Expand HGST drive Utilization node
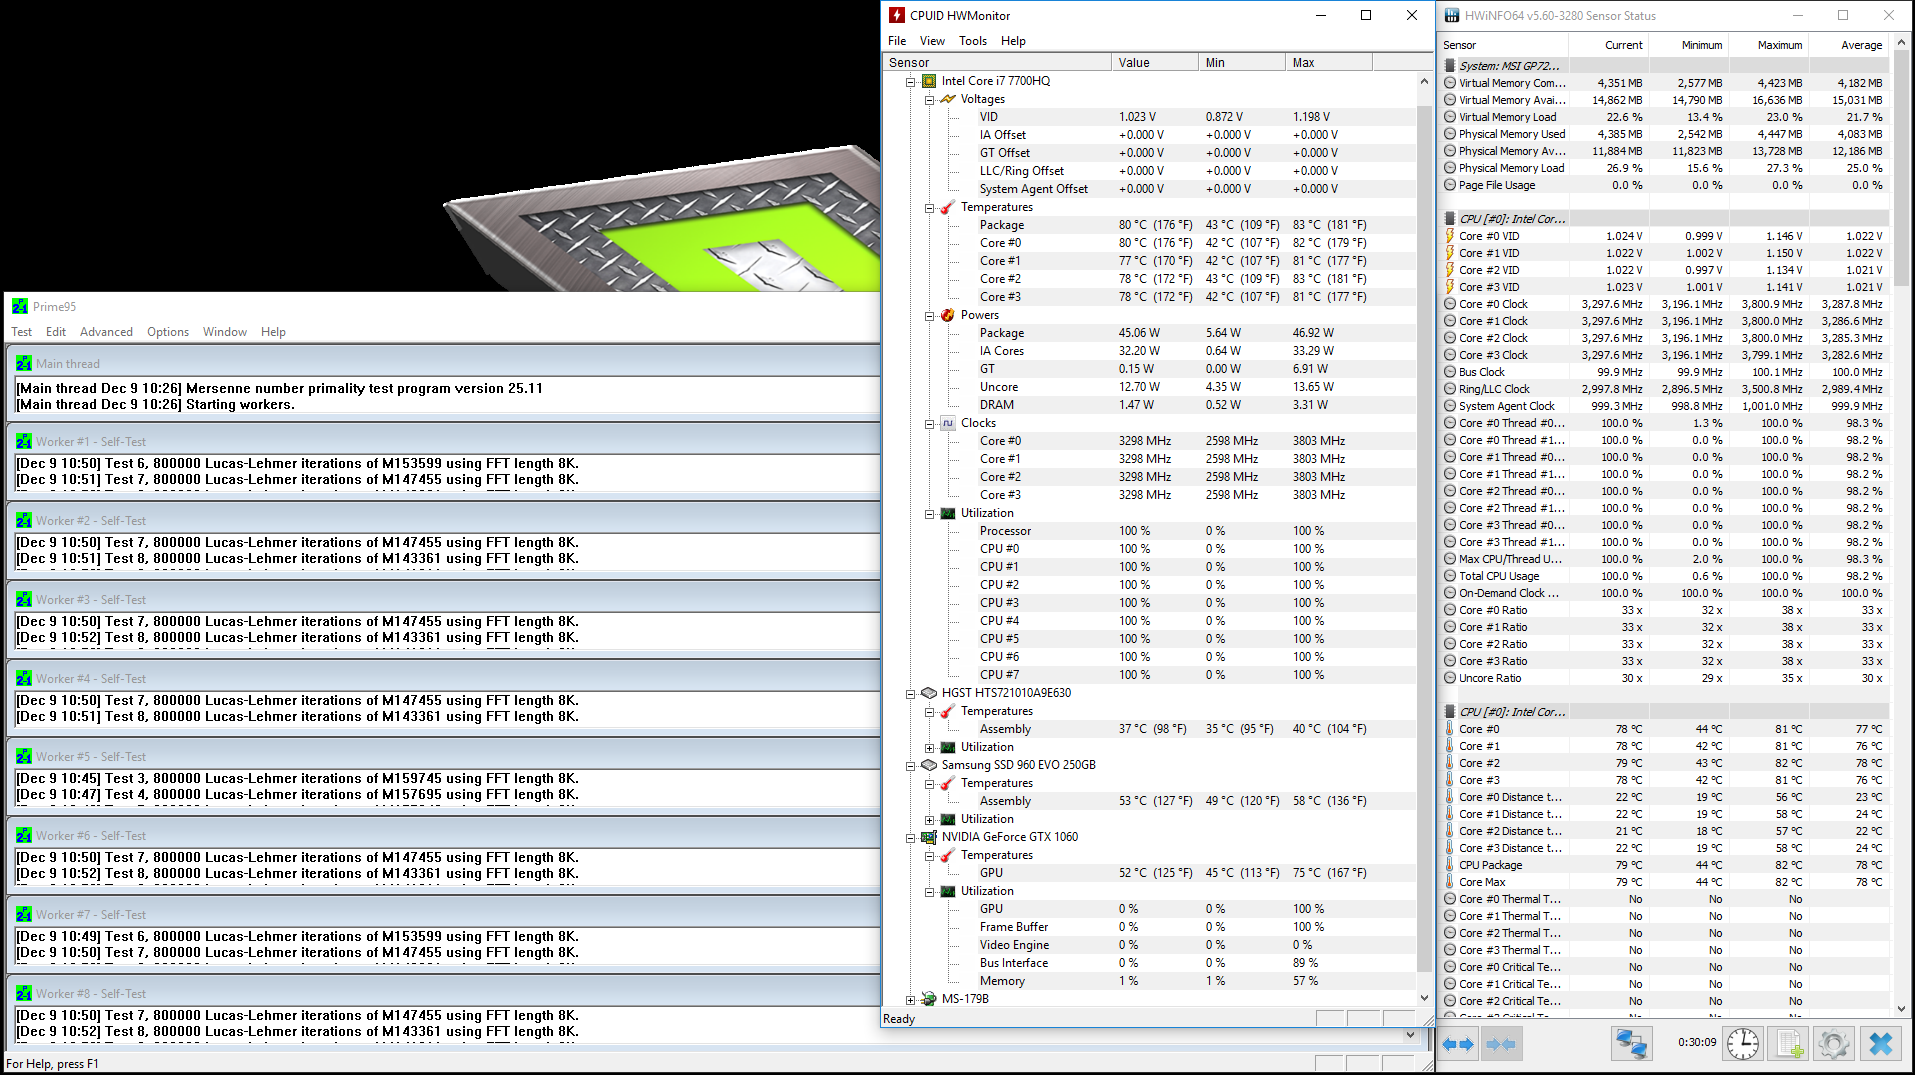 [929, 748]
